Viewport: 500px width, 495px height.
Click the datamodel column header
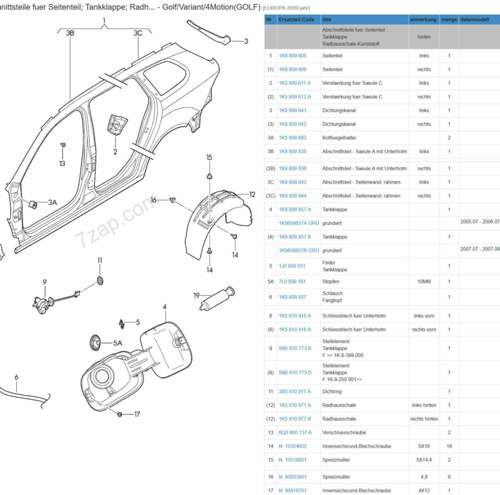click(475, 20)
